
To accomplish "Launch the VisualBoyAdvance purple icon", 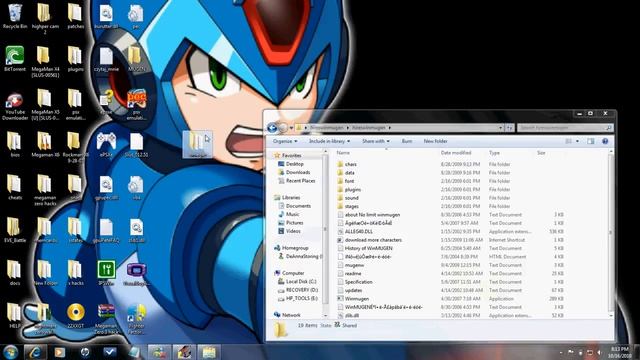I will pos(136,273).
